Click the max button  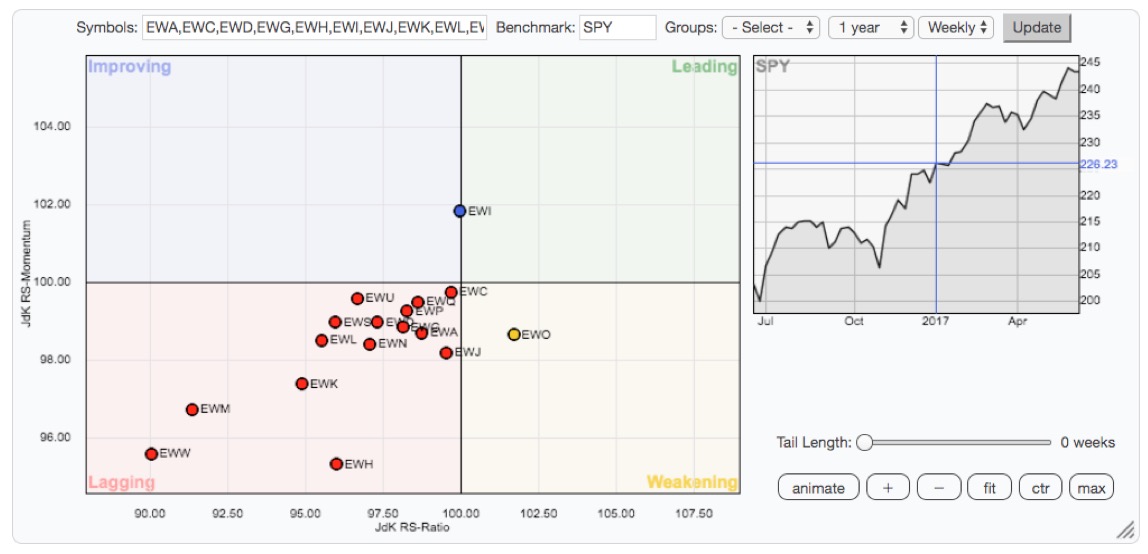click(x=1091, y=488)
